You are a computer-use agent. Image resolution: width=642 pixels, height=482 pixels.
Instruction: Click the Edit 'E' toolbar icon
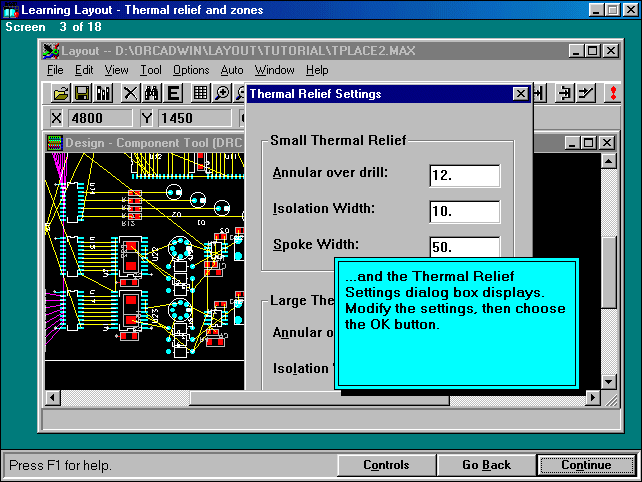point(173,94)
